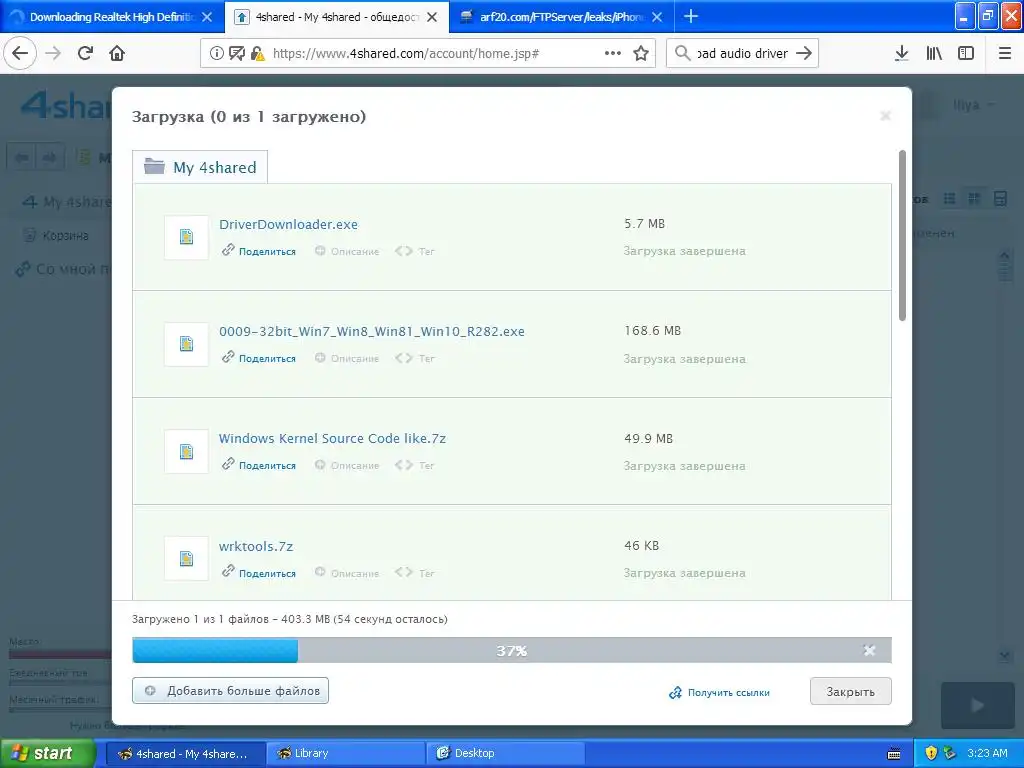Focus the browser search field

pyautogui.click(x=743, y=54)
